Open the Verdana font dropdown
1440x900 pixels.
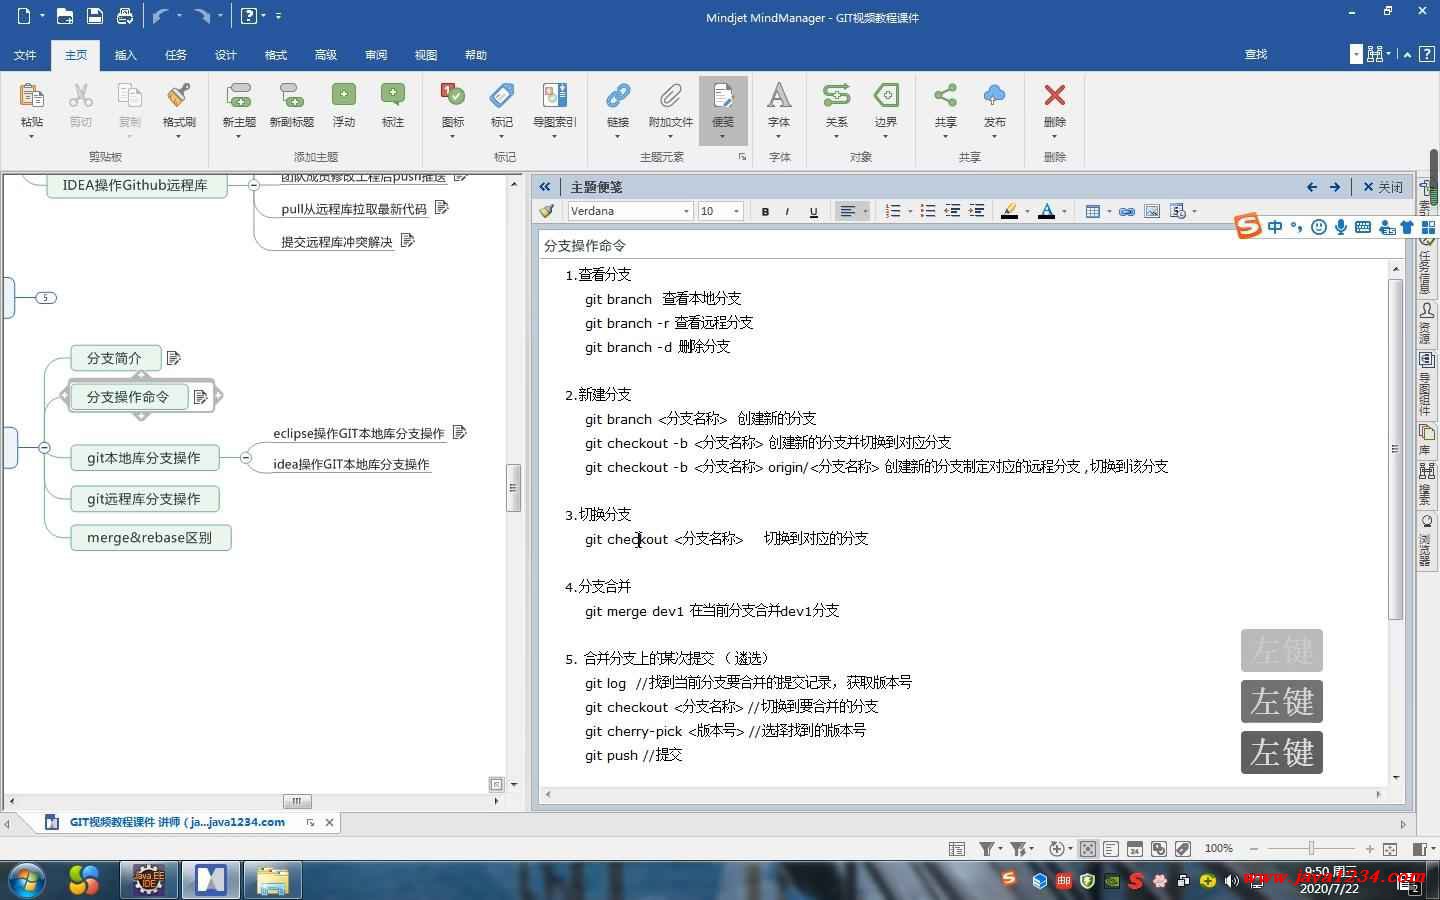[x=686, y=211]
